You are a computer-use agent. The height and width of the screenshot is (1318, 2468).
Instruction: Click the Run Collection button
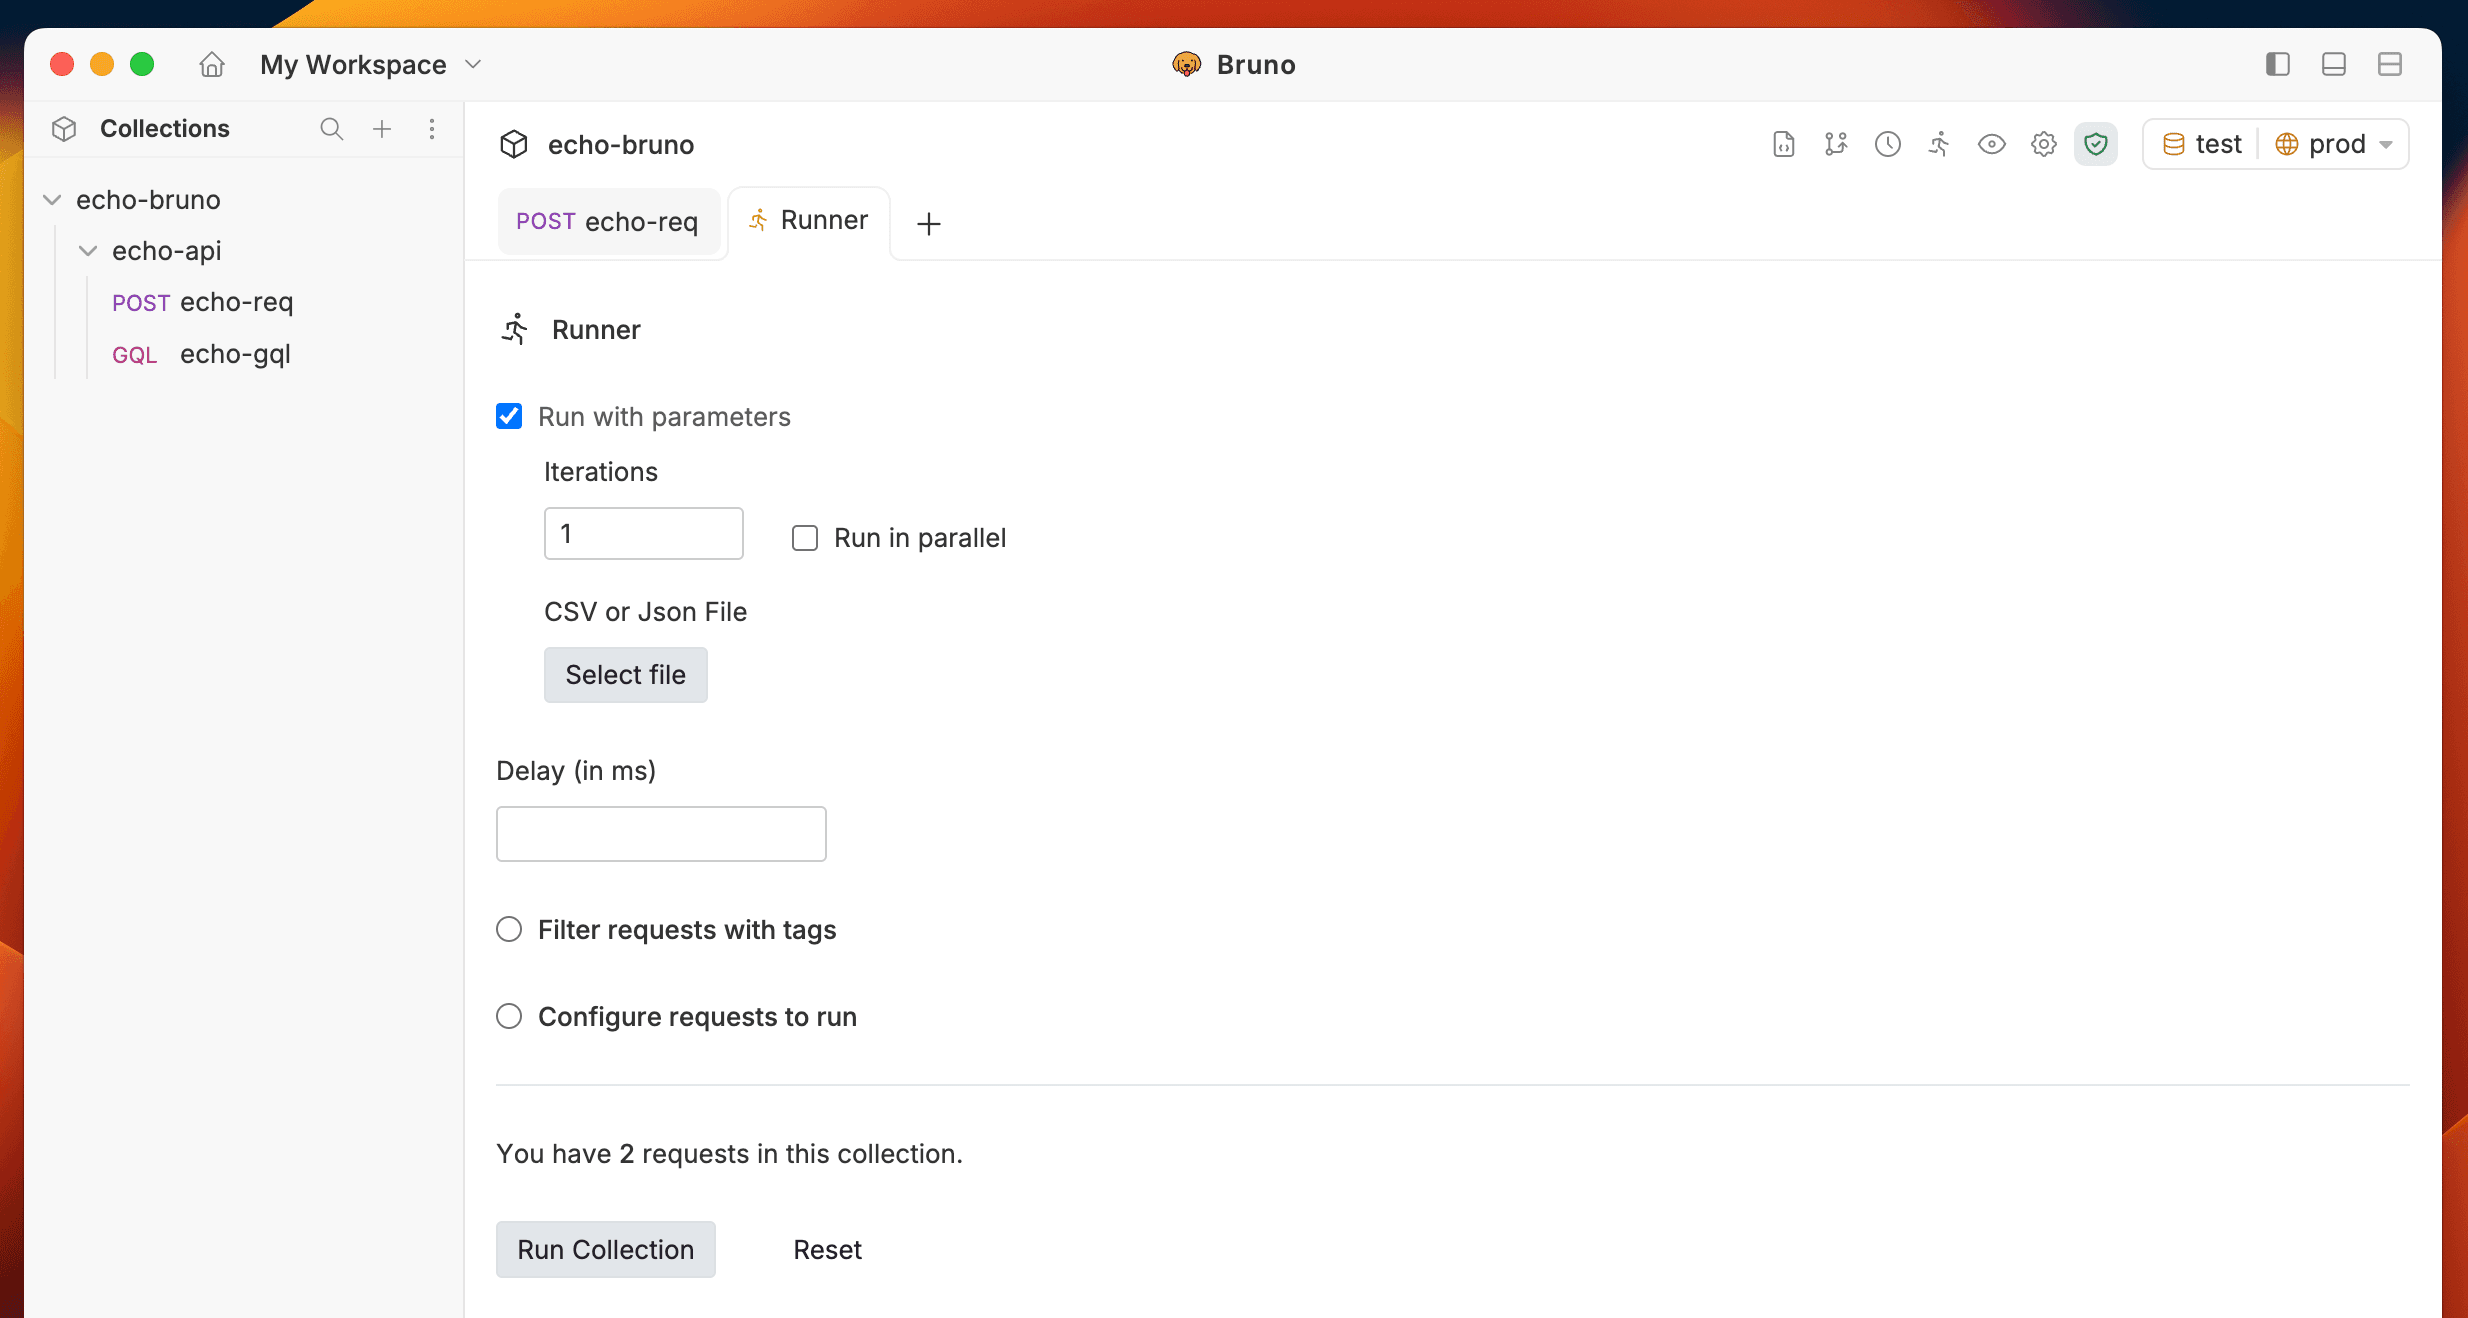point(605,1249)
